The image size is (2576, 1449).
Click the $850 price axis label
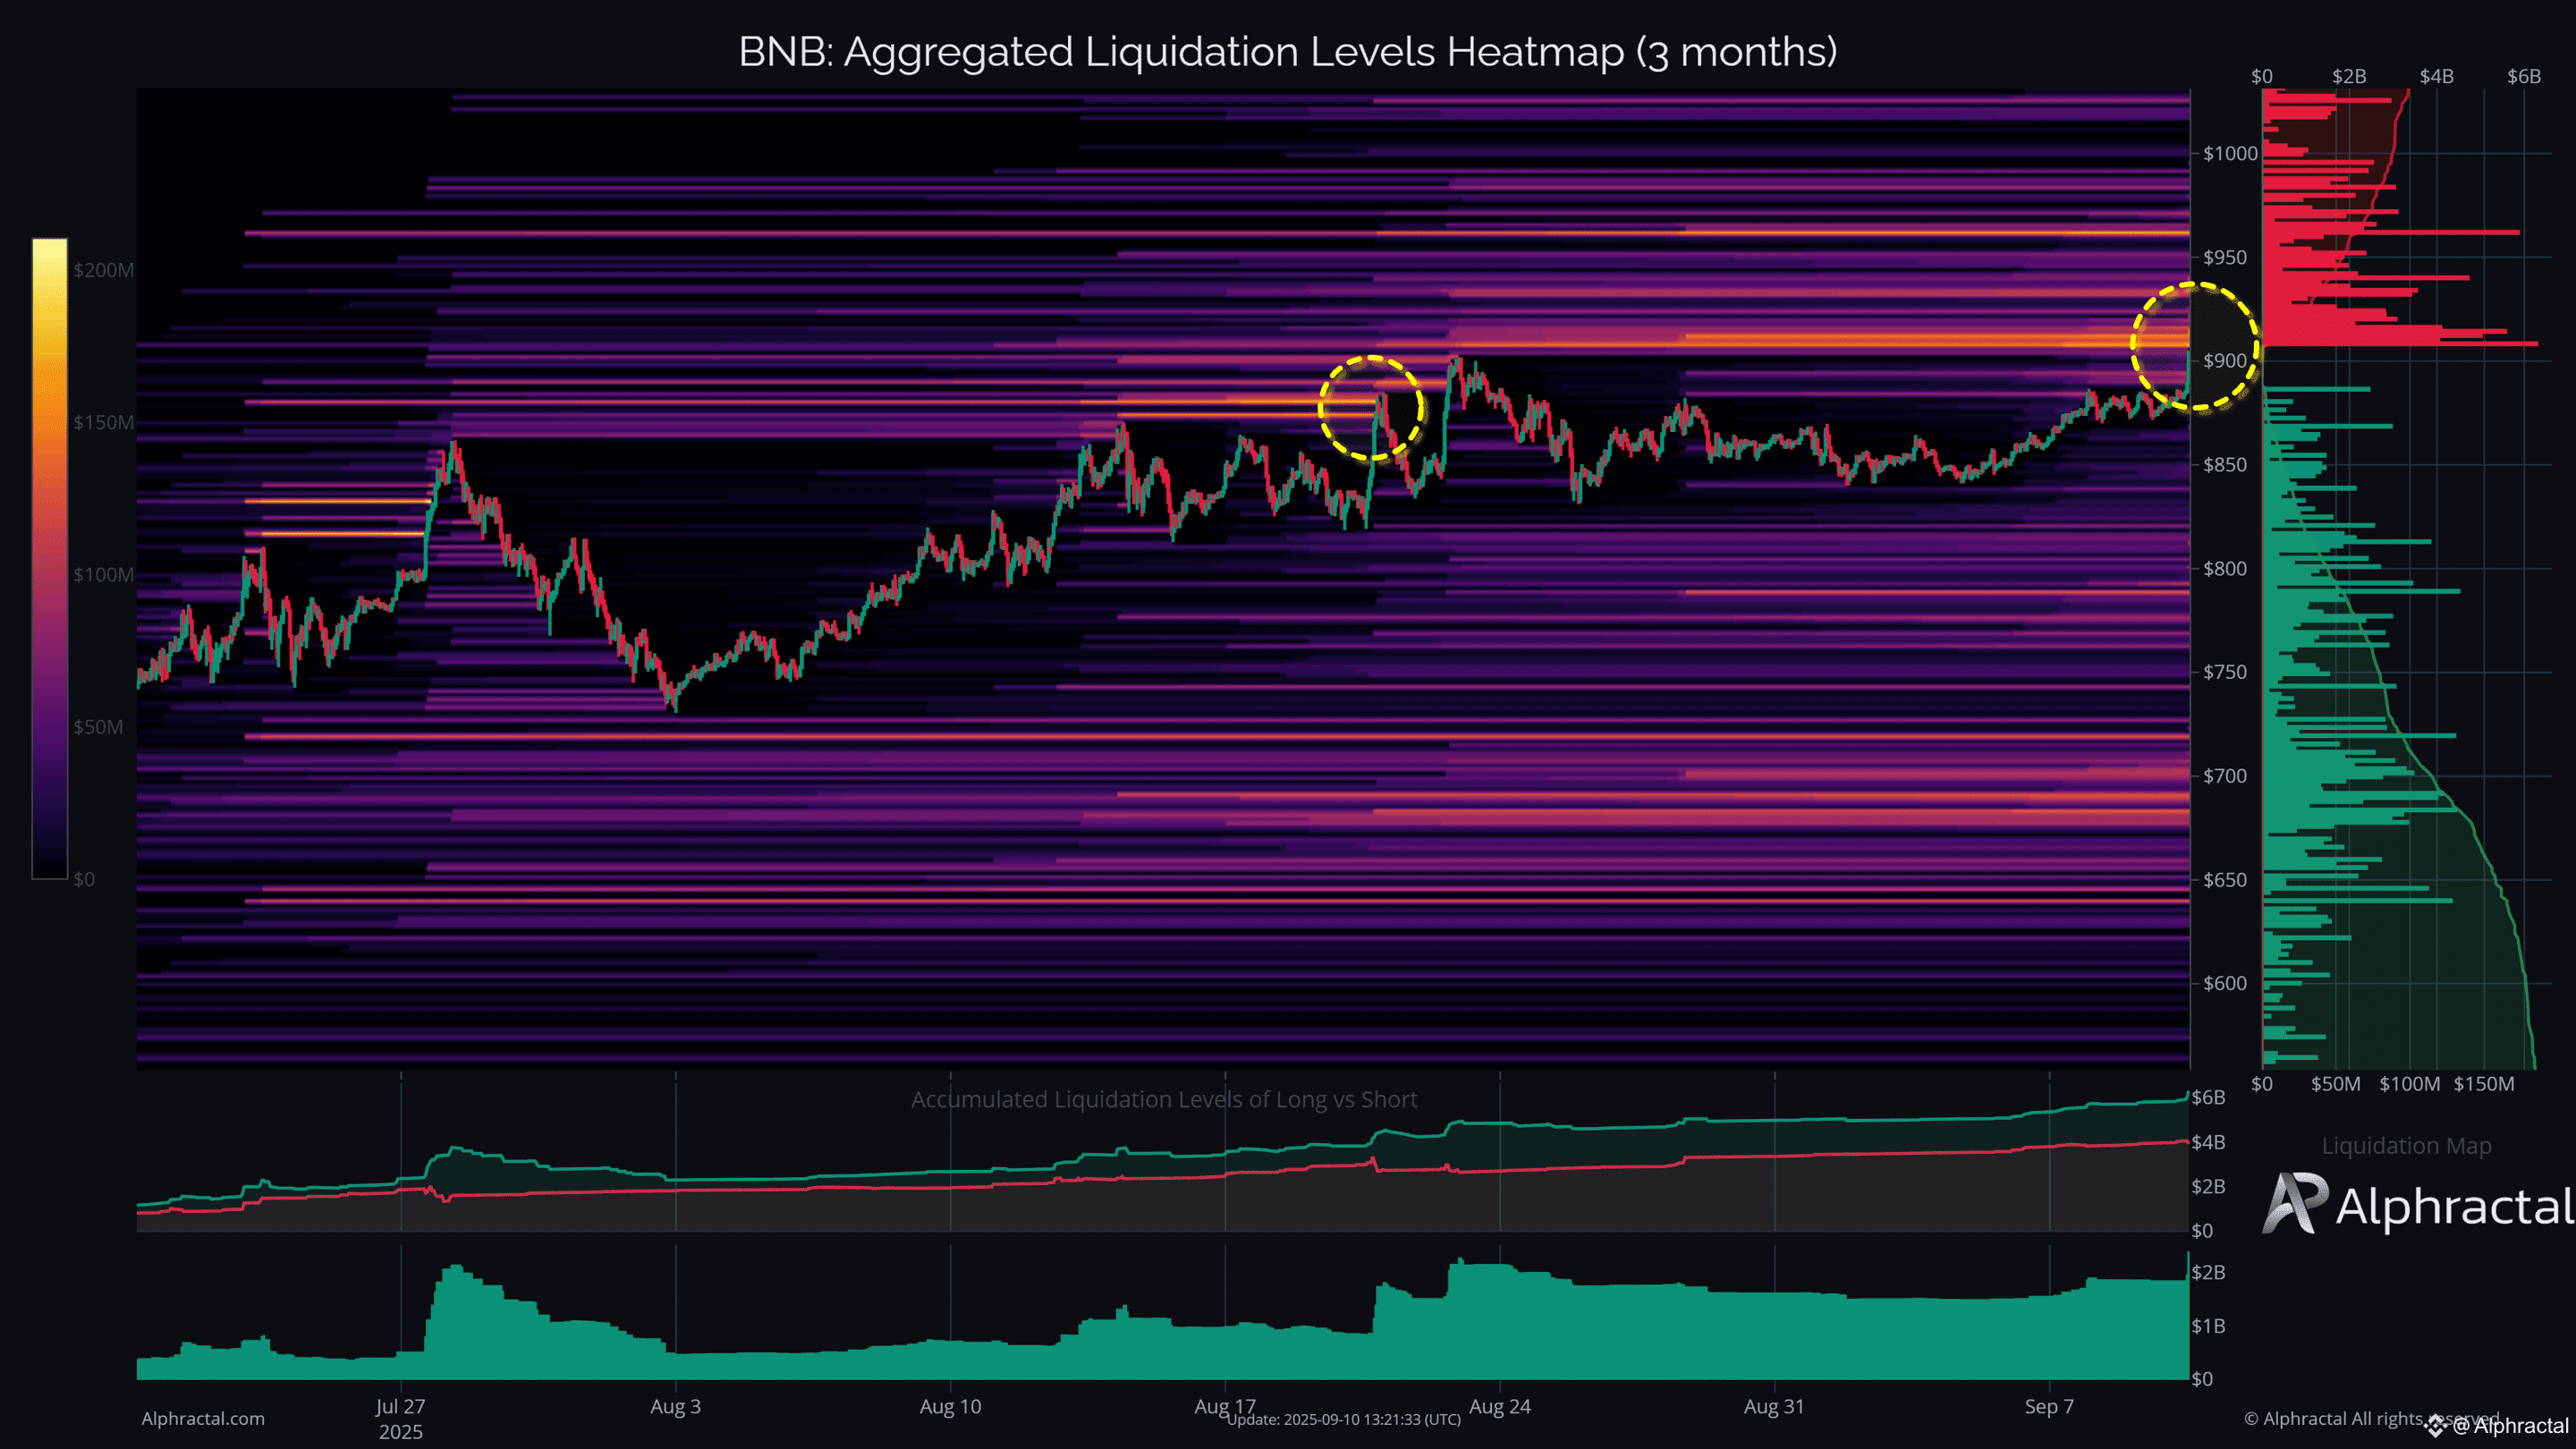2225,465
